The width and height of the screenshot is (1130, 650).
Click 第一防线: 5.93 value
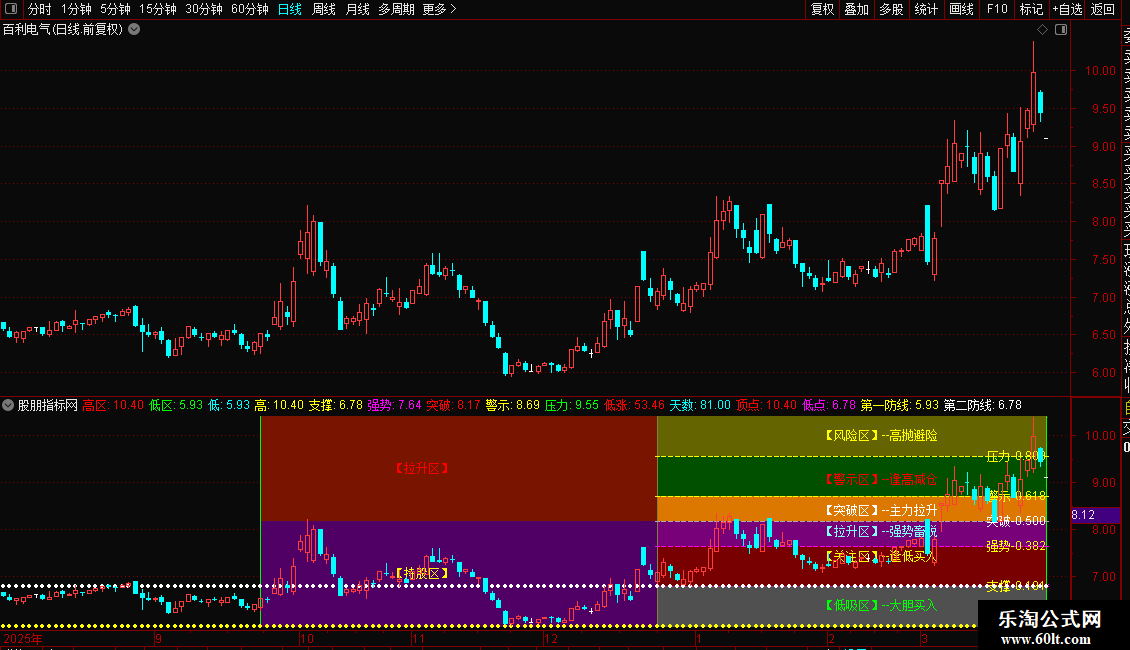[899, 405]
